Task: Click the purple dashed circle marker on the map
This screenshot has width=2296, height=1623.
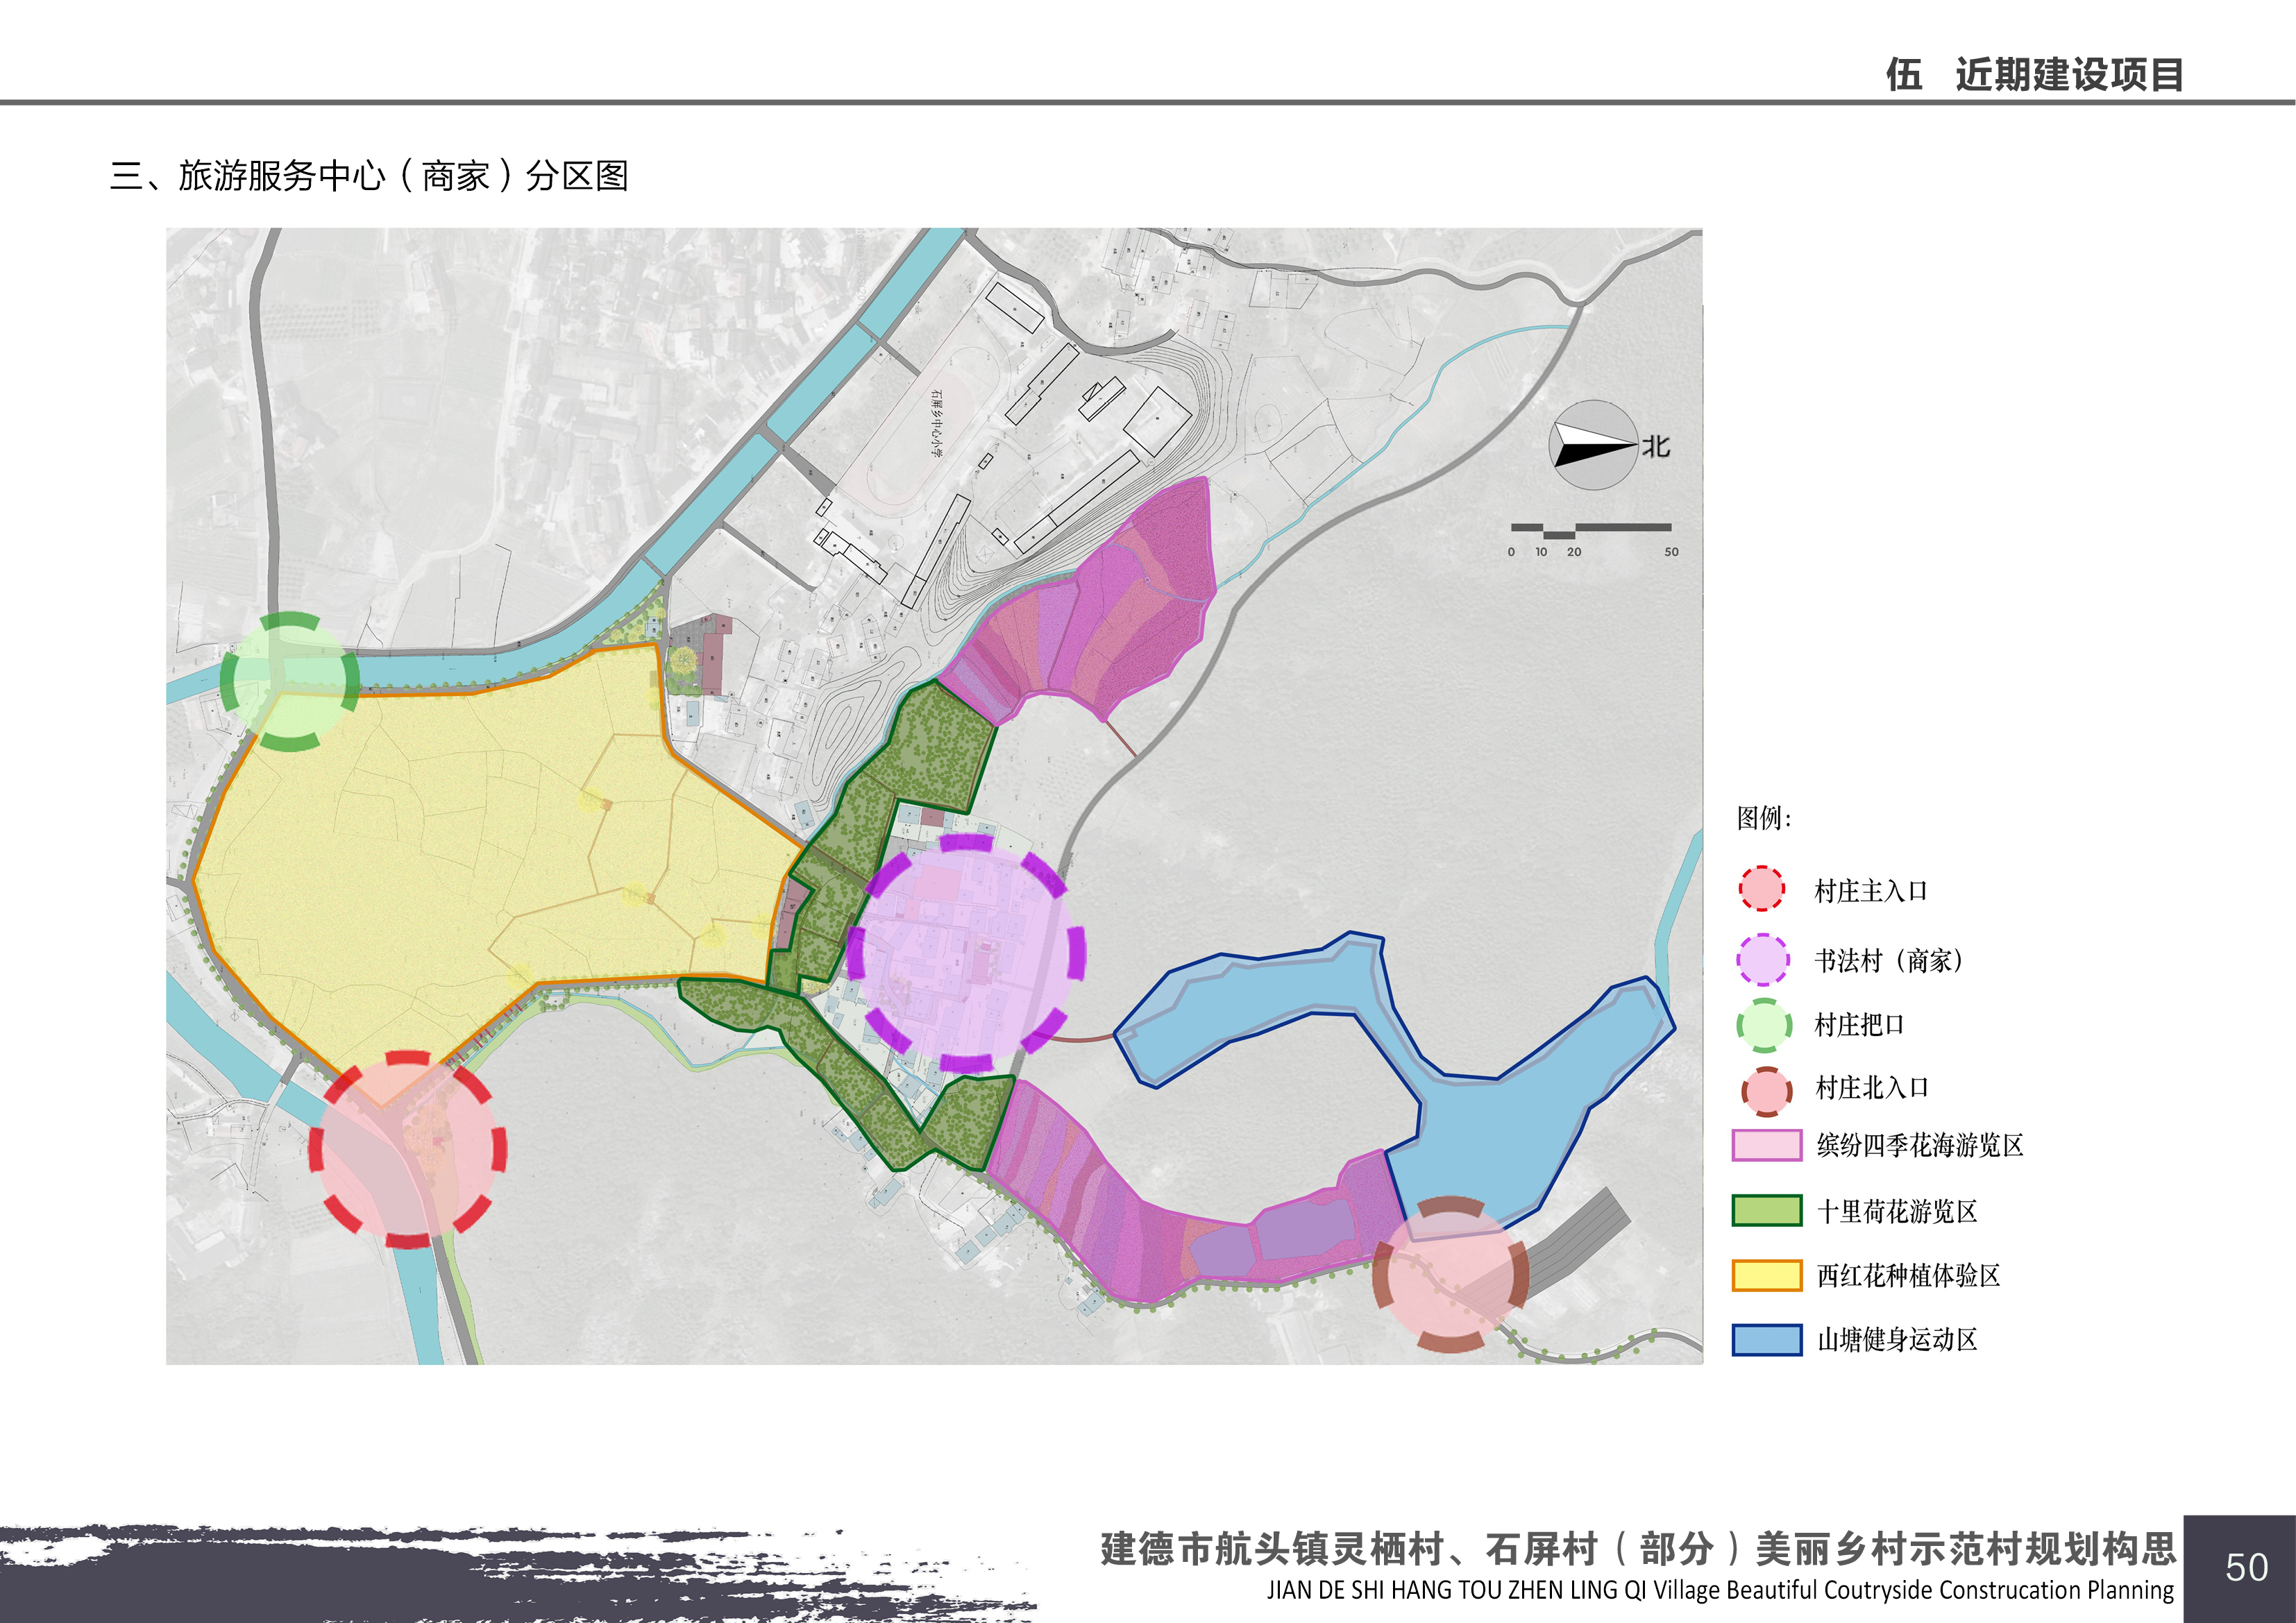Action: tap(965, 953)
